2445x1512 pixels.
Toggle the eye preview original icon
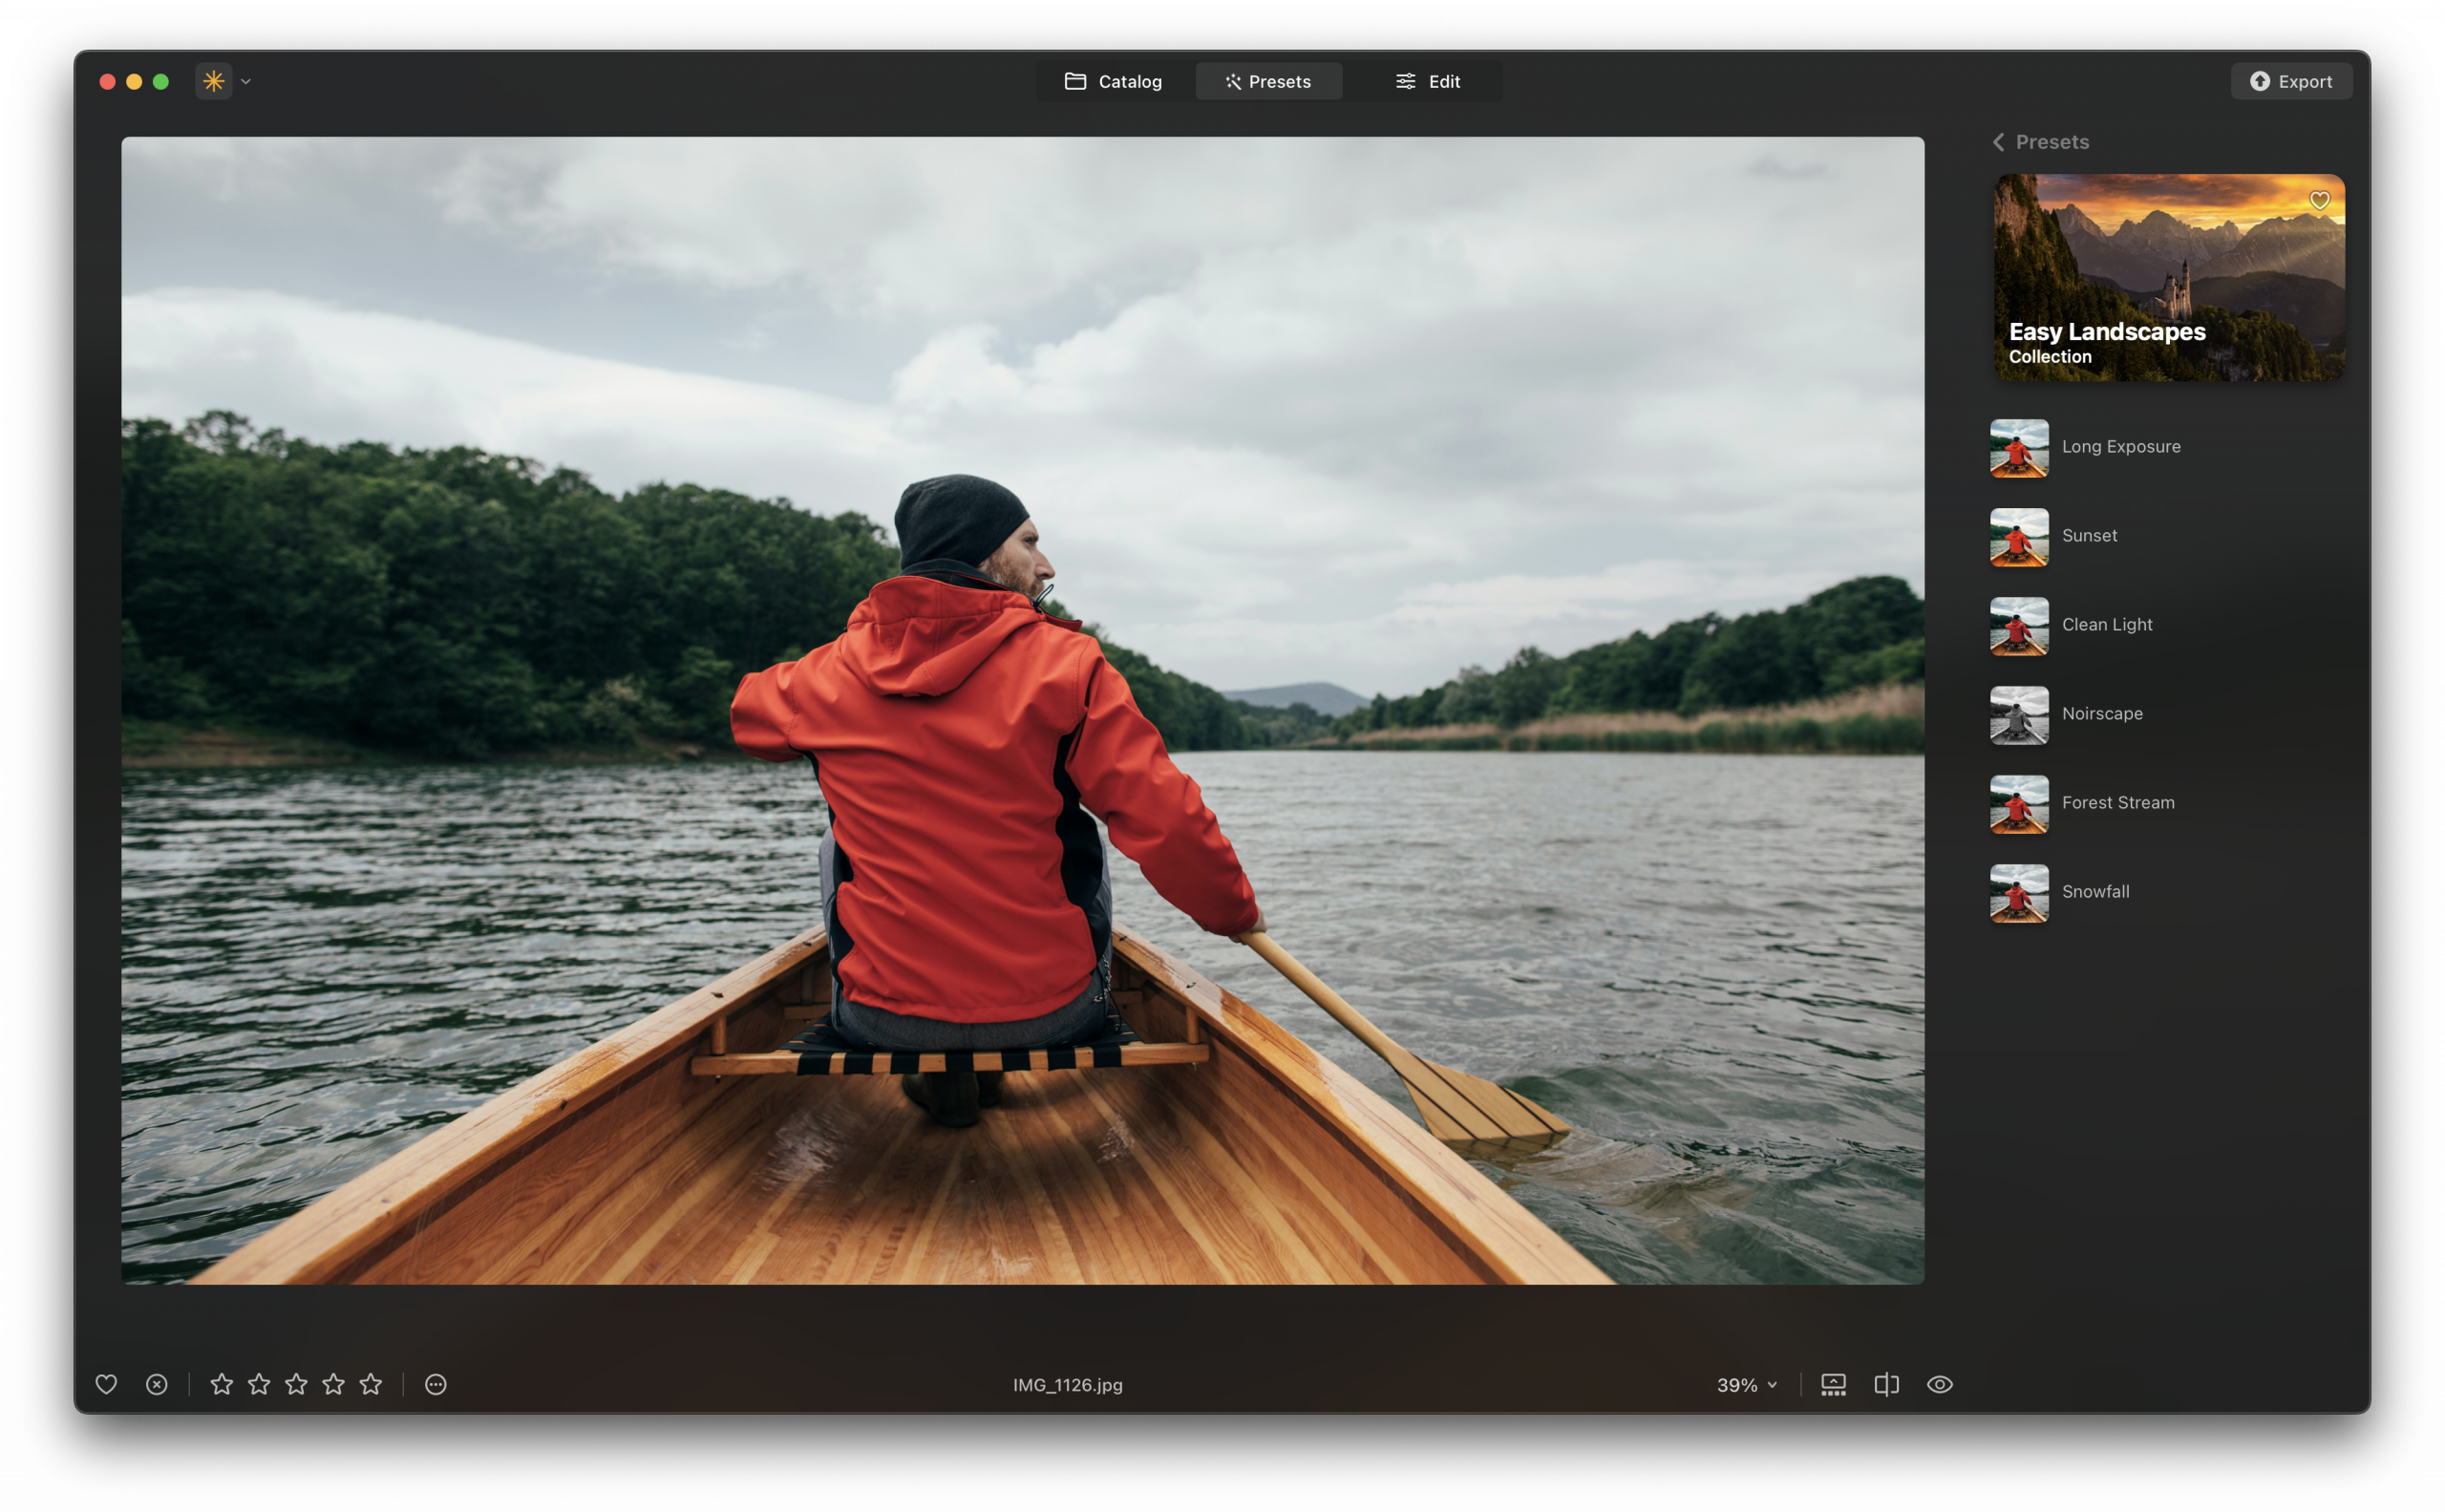[x=1940, y=1385]
